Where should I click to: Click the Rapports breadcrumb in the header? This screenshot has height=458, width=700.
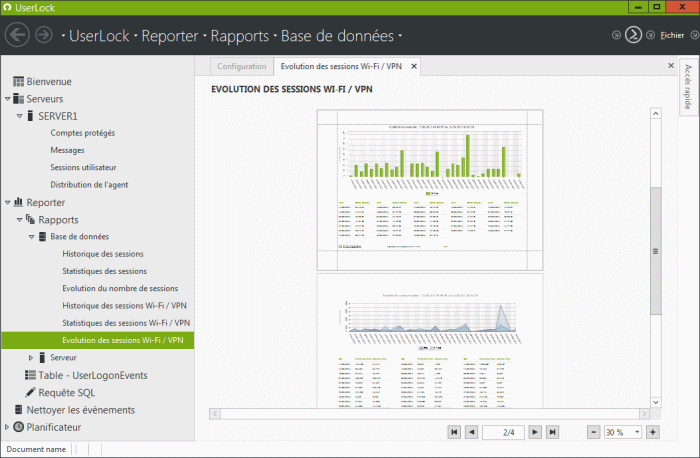240,36
